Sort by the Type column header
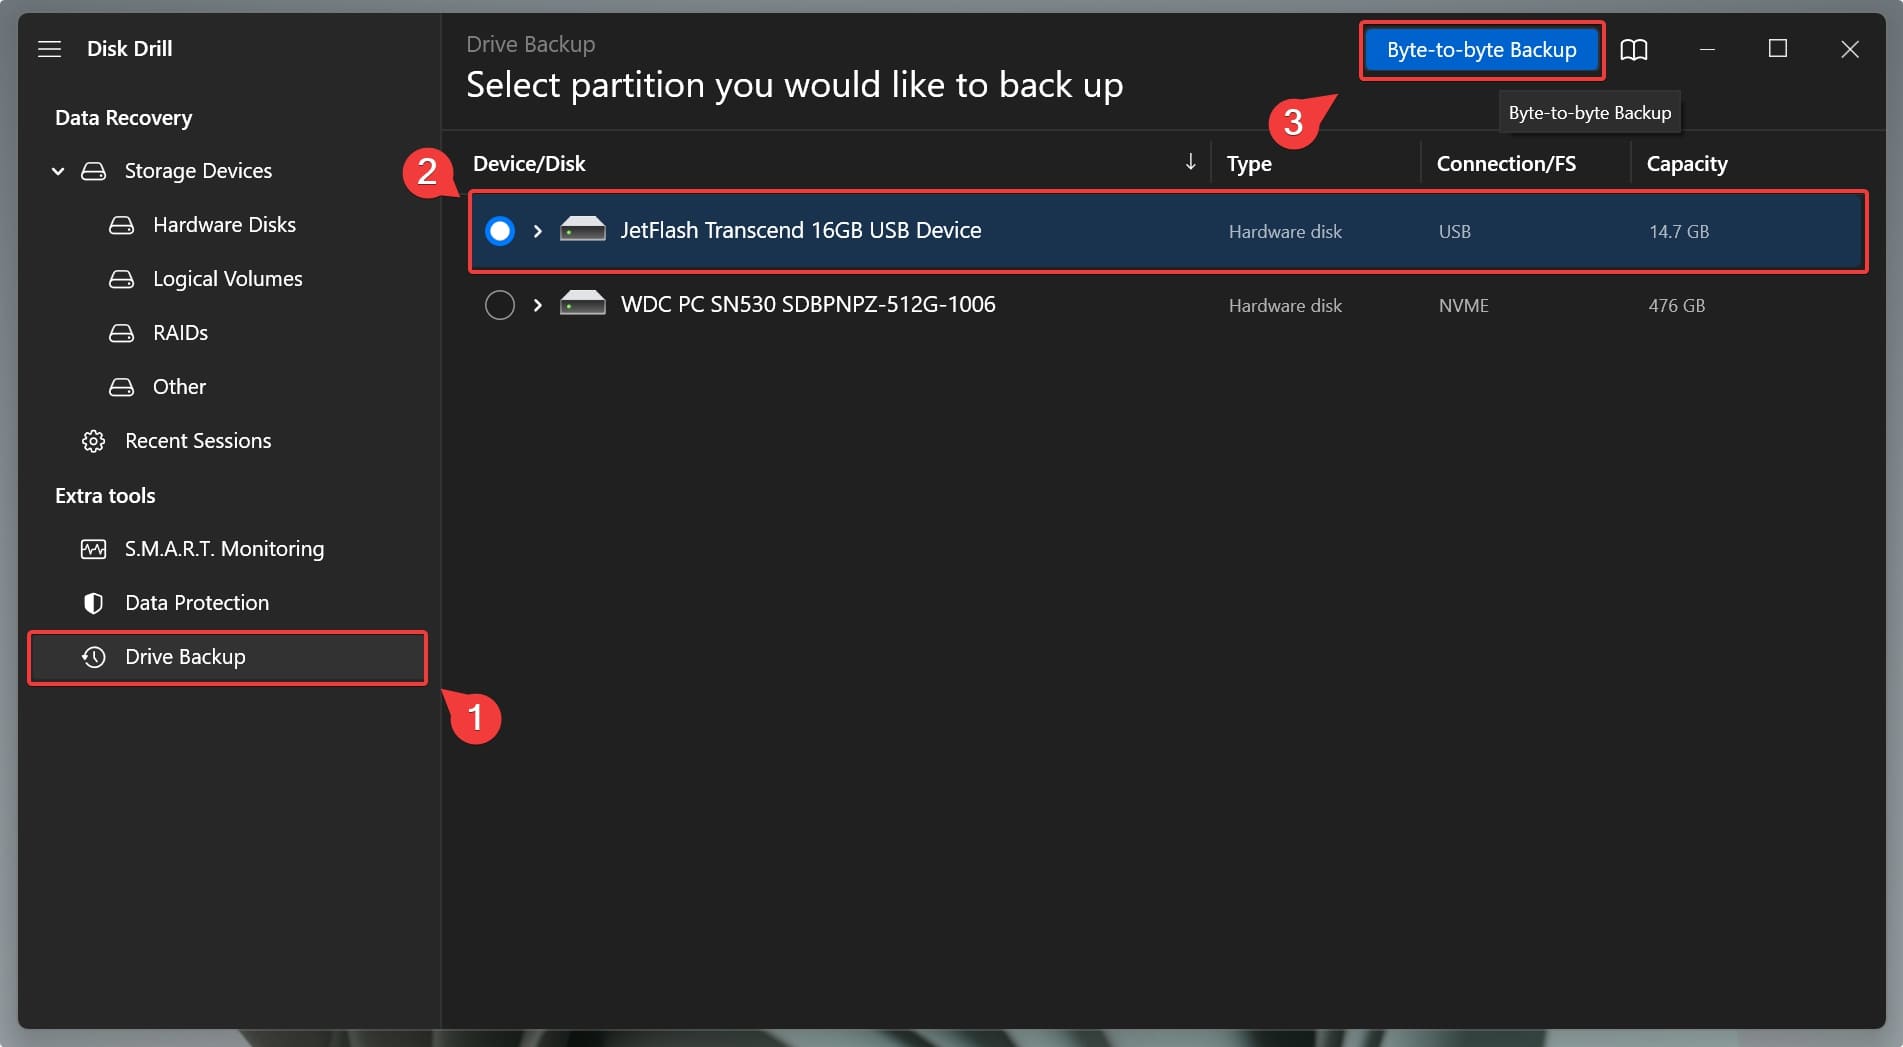The image size is (1903, 1047). [x=1249, y=164]
